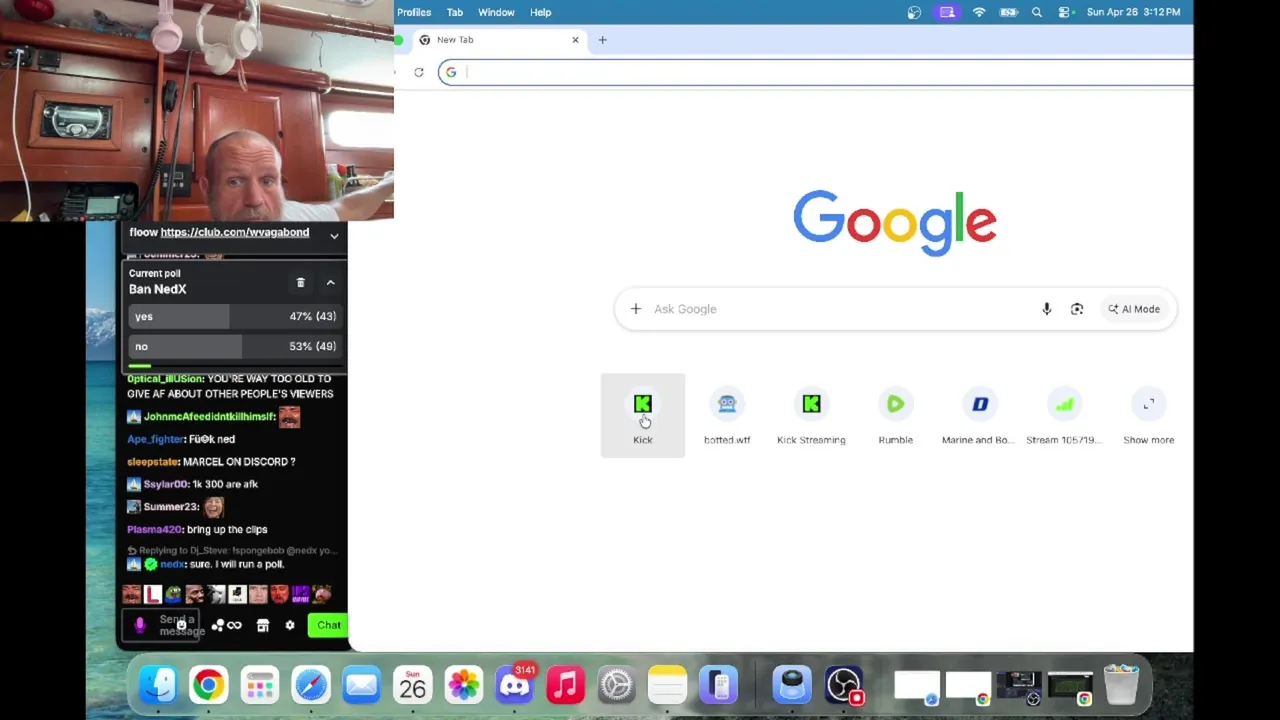Open the Rumble shortcut

click(895, 415)
